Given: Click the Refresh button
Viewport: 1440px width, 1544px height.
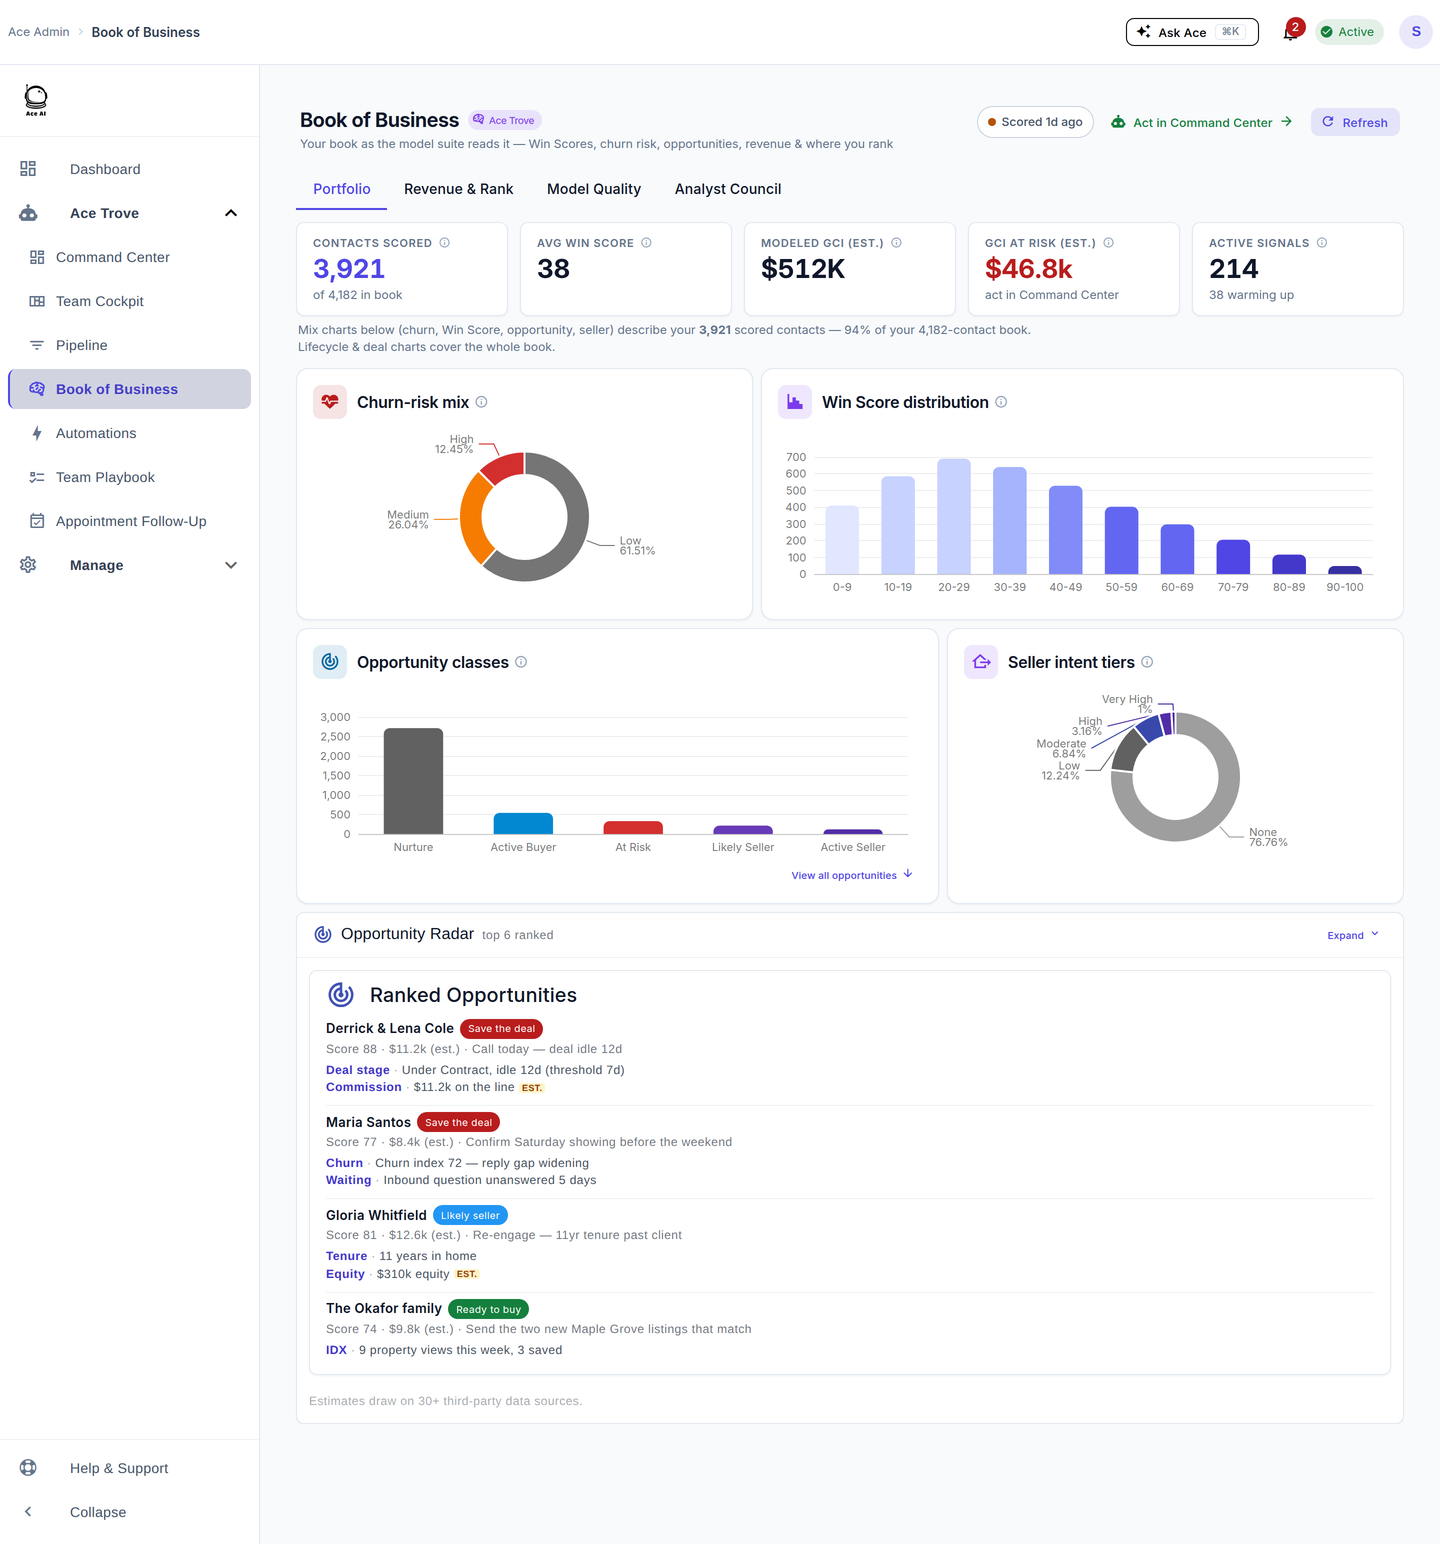Looking at the screenshot, I should click(x=1355, y=122).
